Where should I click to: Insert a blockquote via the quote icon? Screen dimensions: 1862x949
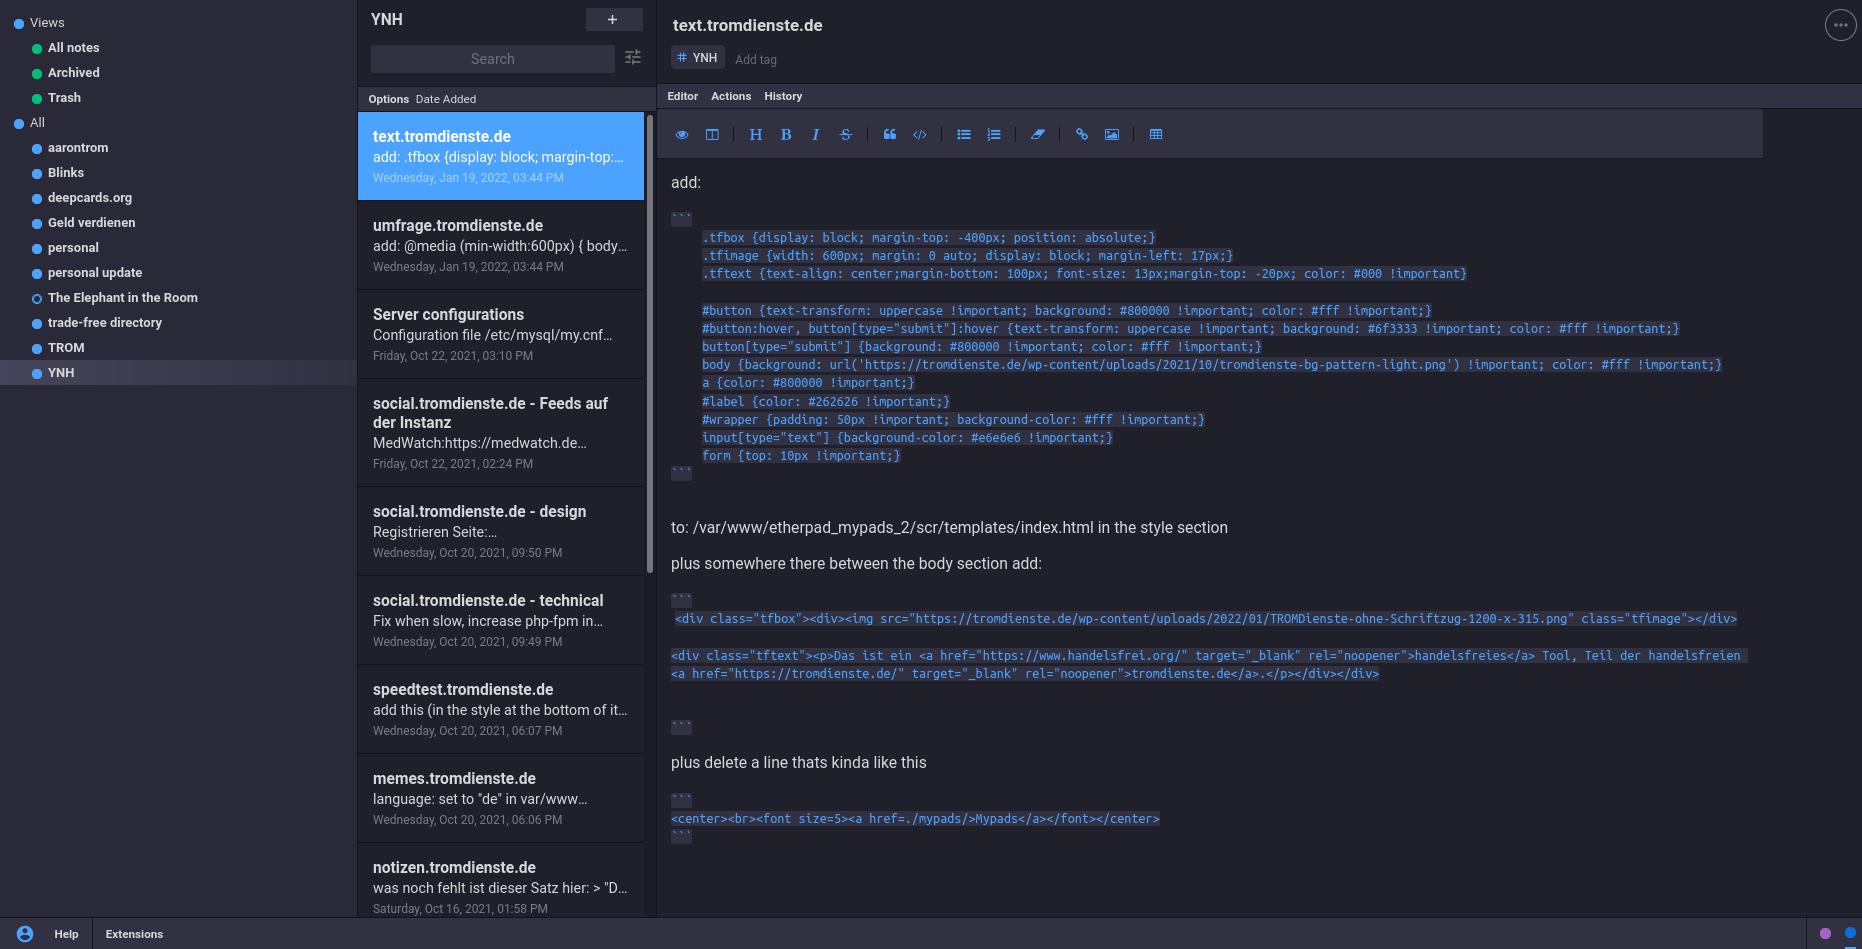[x=889, y=135]
